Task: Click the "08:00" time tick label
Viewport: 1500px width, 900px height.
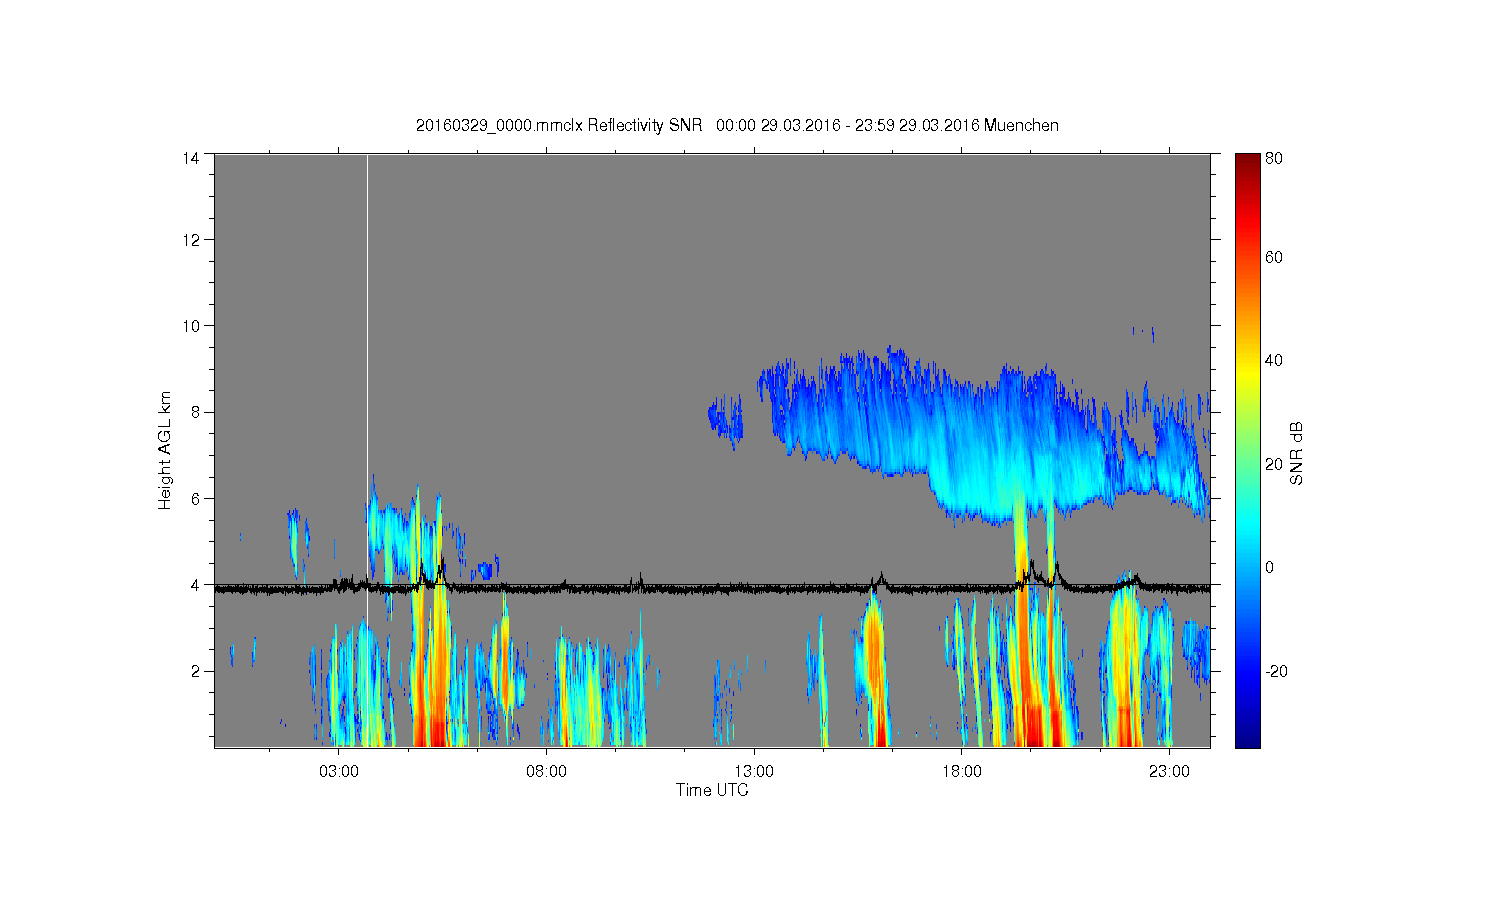Action: pos(546,771)
